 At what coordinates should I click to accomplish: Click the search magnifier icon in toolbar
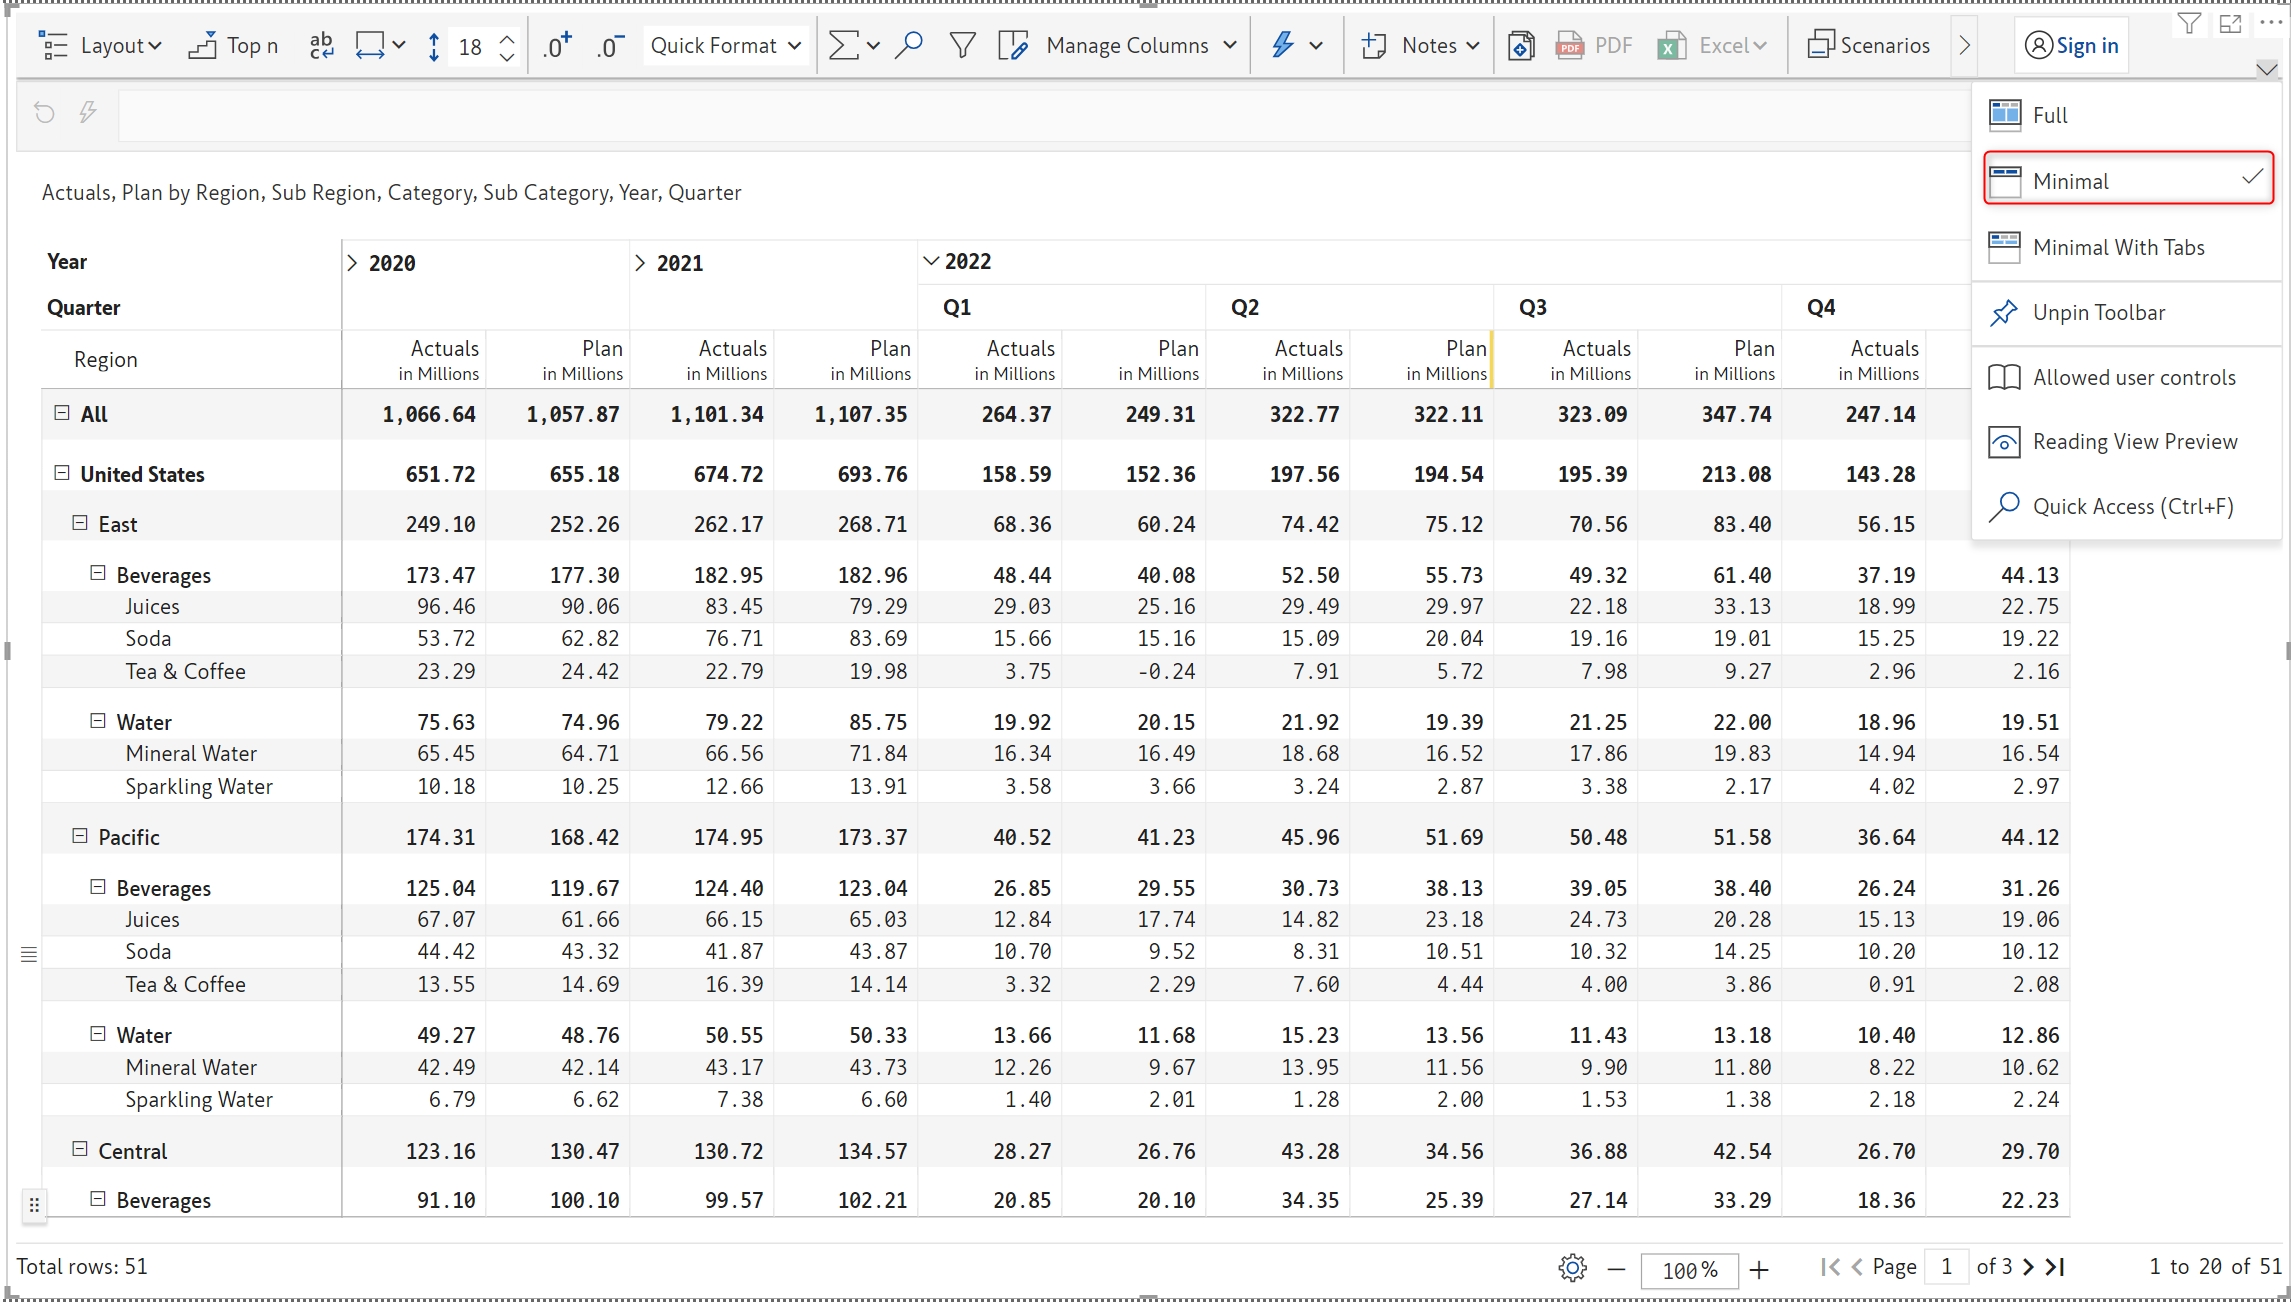(908, 45)
